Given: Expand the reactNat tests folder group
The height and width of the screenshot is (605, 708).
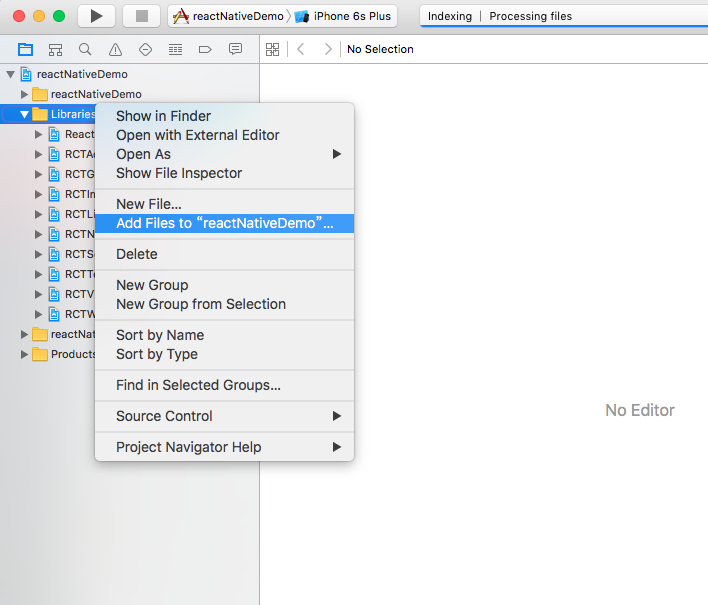Looking at the screenshot, I should tap(24, 334).
